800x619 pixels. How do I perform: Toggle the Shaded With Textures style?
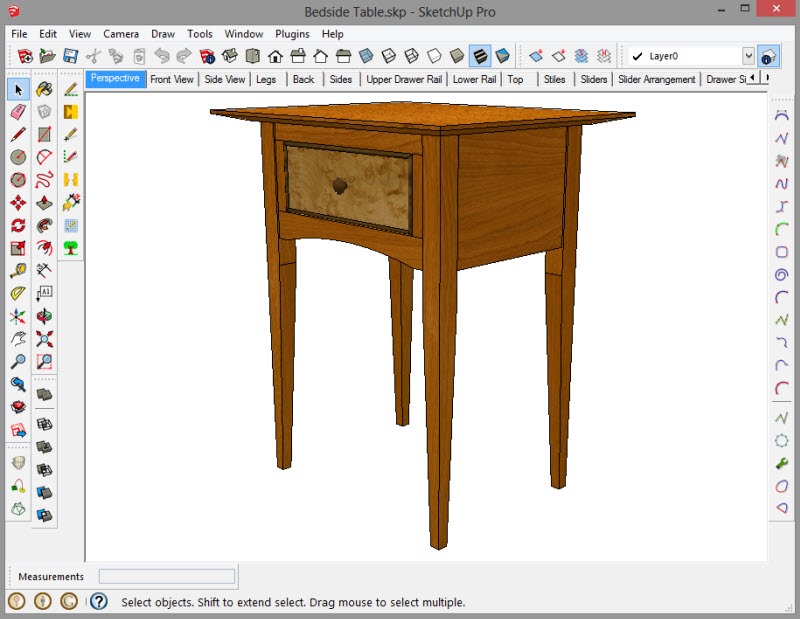(x=480, y=56)
